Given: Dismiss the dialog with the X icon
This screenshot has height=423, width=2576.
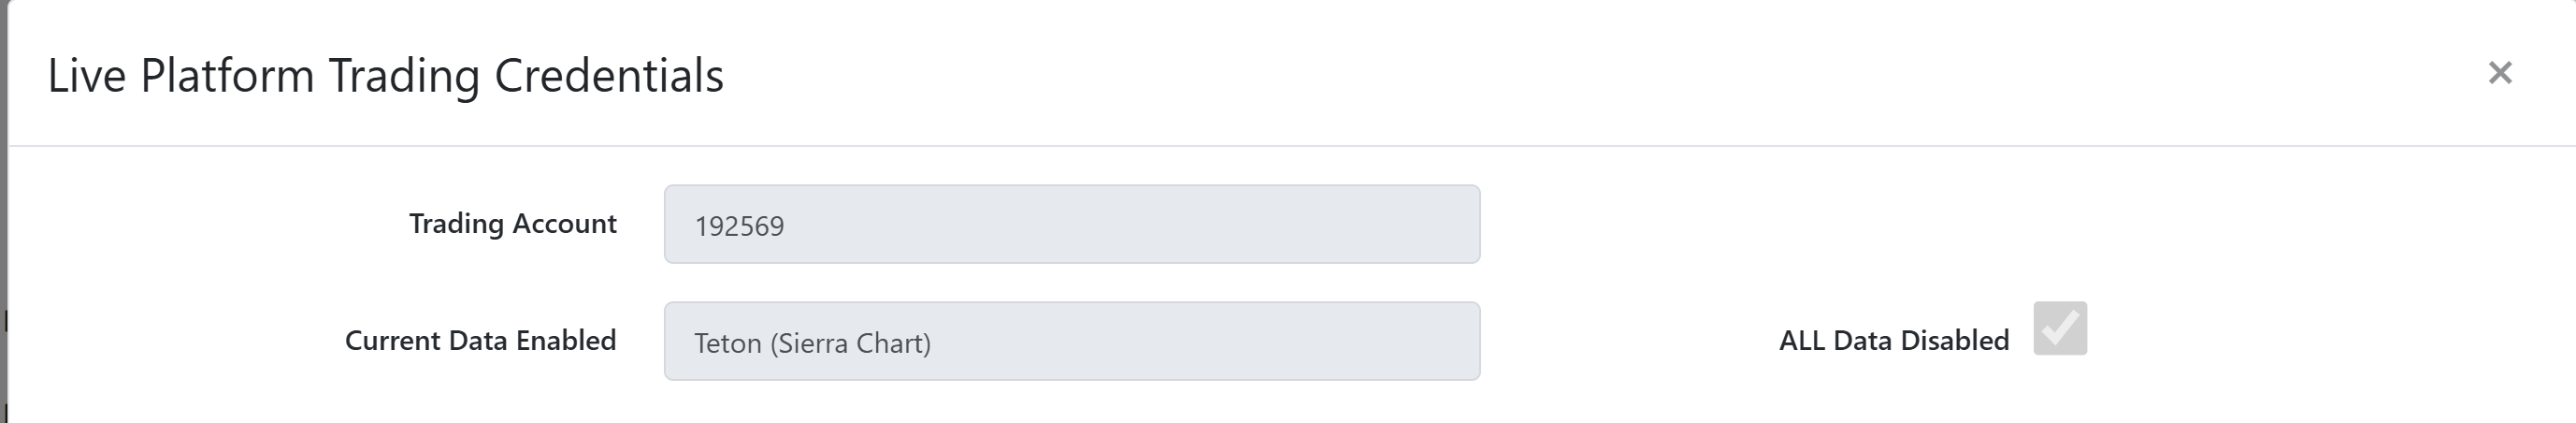Looking at the screenshot, I should 2499,73.
